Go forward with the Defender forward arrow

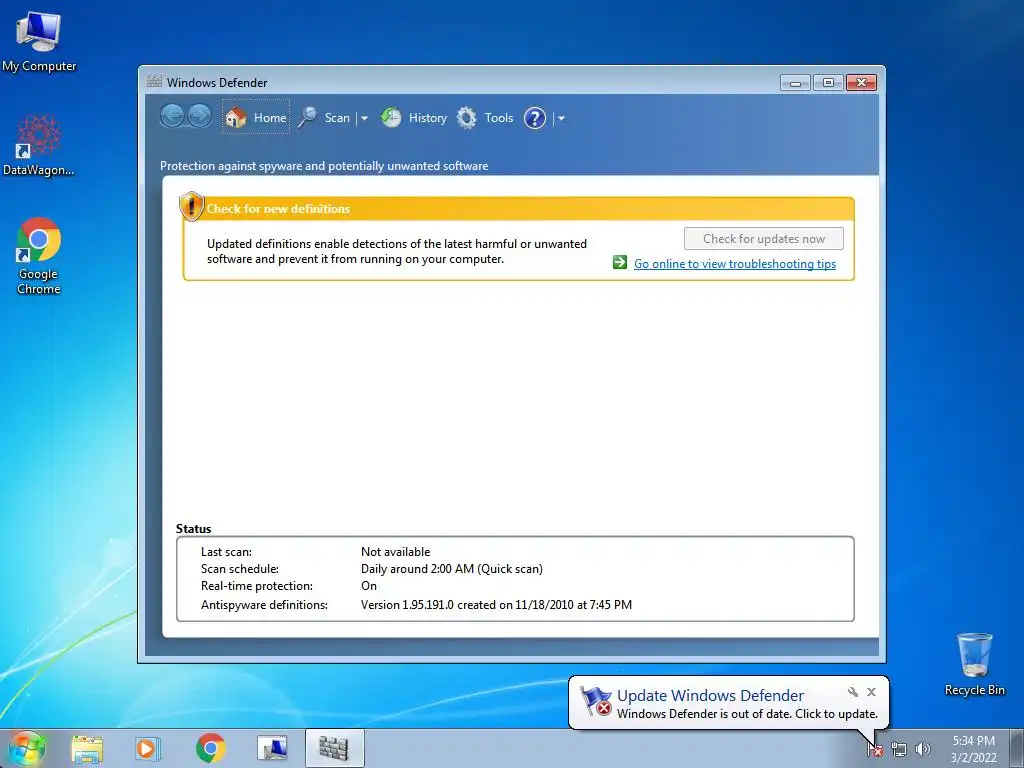[200, 117]
